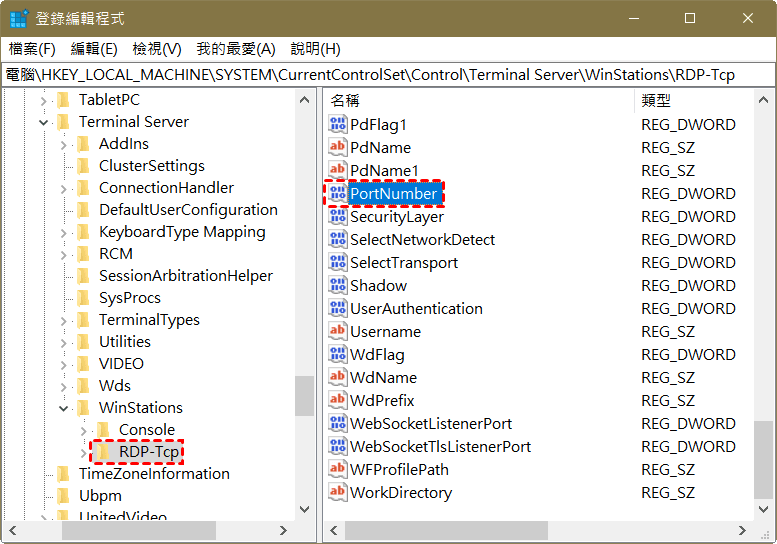Image resolution: width=777 pixels, height=544 pixels.
Task: Select the SessionArbitrationHelper key
Action: pyautogui.click(x=186, y=276)
